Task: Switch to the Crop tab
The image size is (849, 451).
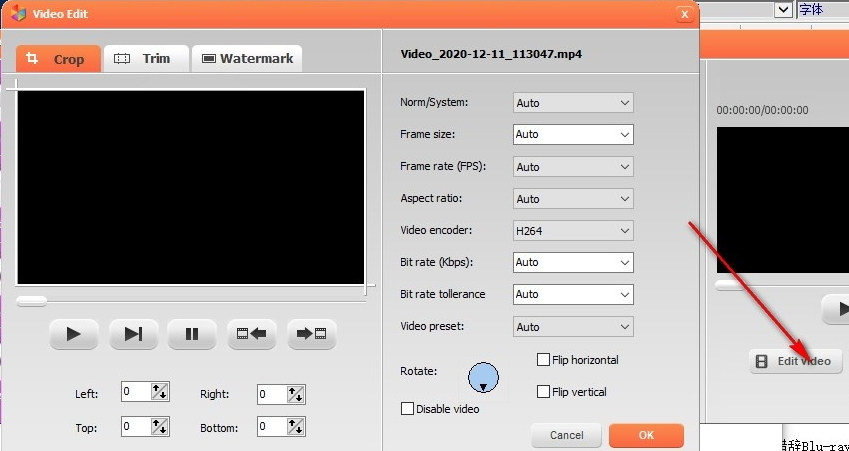Action: [58, 58]
